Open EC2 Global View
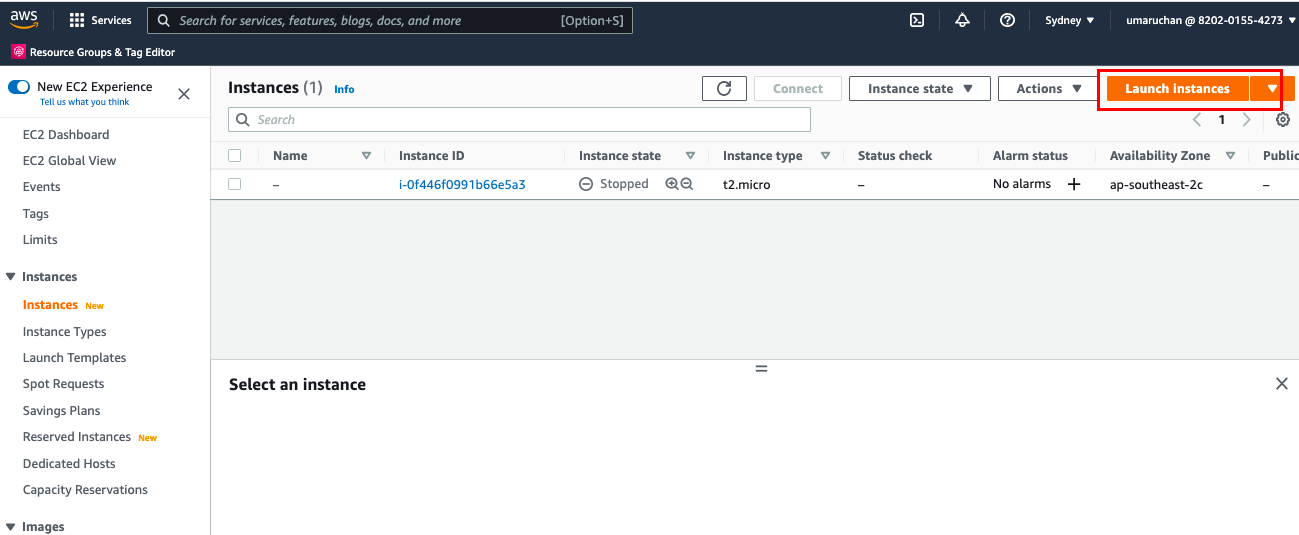Screen dimensions: 1299x535 69,161
